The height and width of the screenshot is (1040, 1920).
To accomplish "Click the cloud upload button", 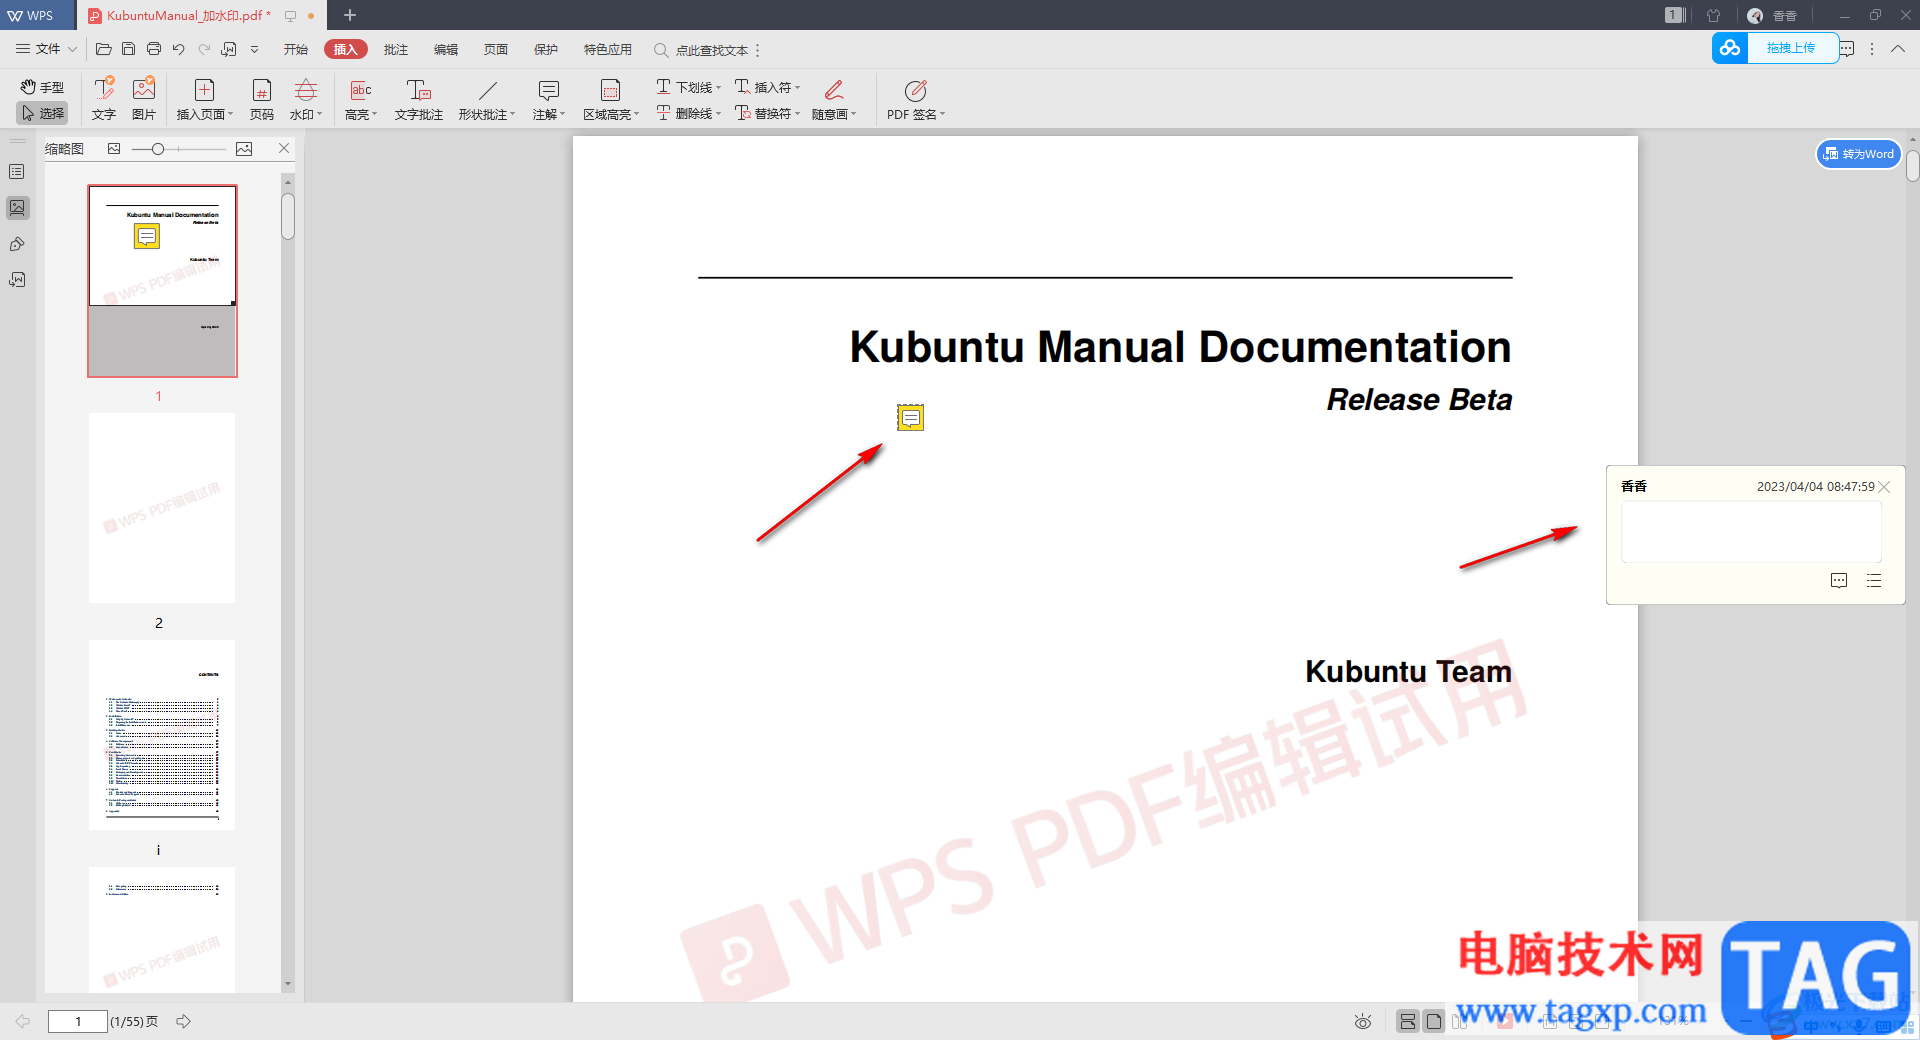I will [1775, 48].
